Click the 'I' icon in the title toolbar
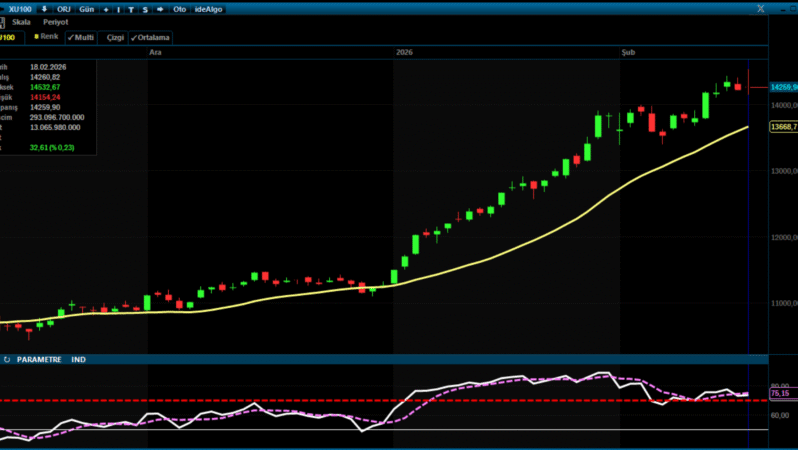Image resolution: width=798 pixels, height=450 pixels. [118, 9]
